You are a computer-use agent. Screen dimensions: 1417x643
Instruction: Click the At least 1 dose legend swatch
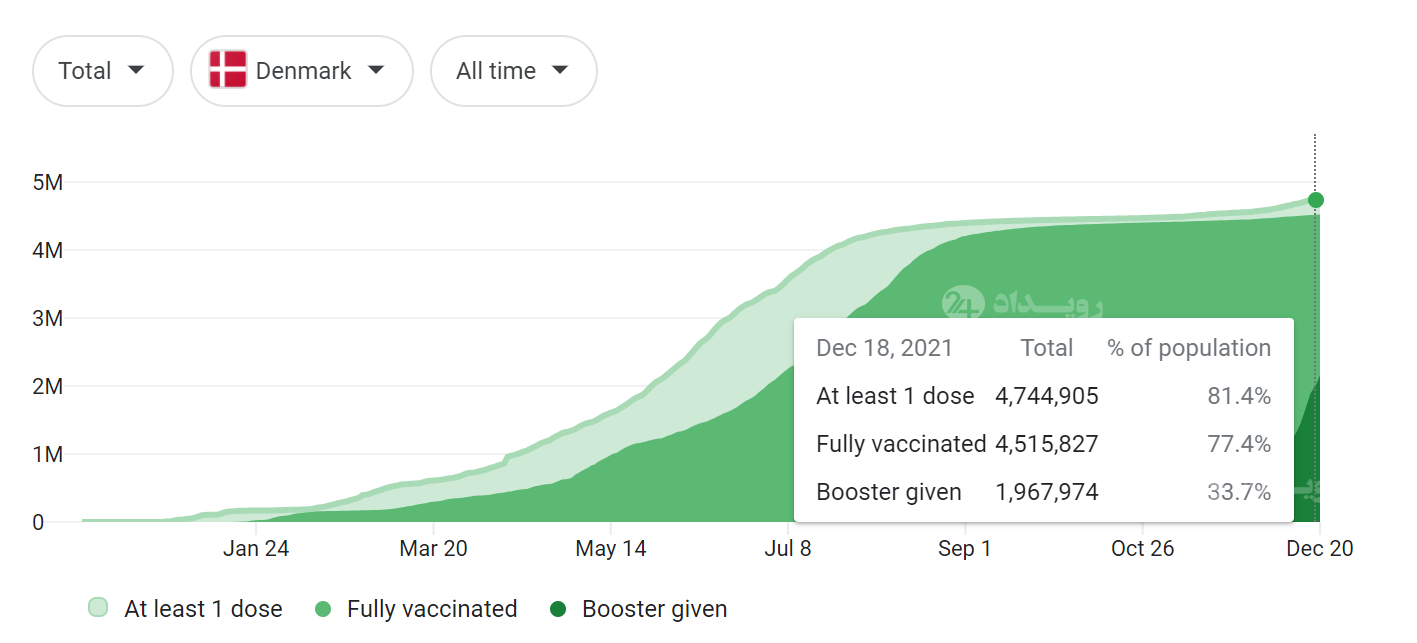(98, 608)
